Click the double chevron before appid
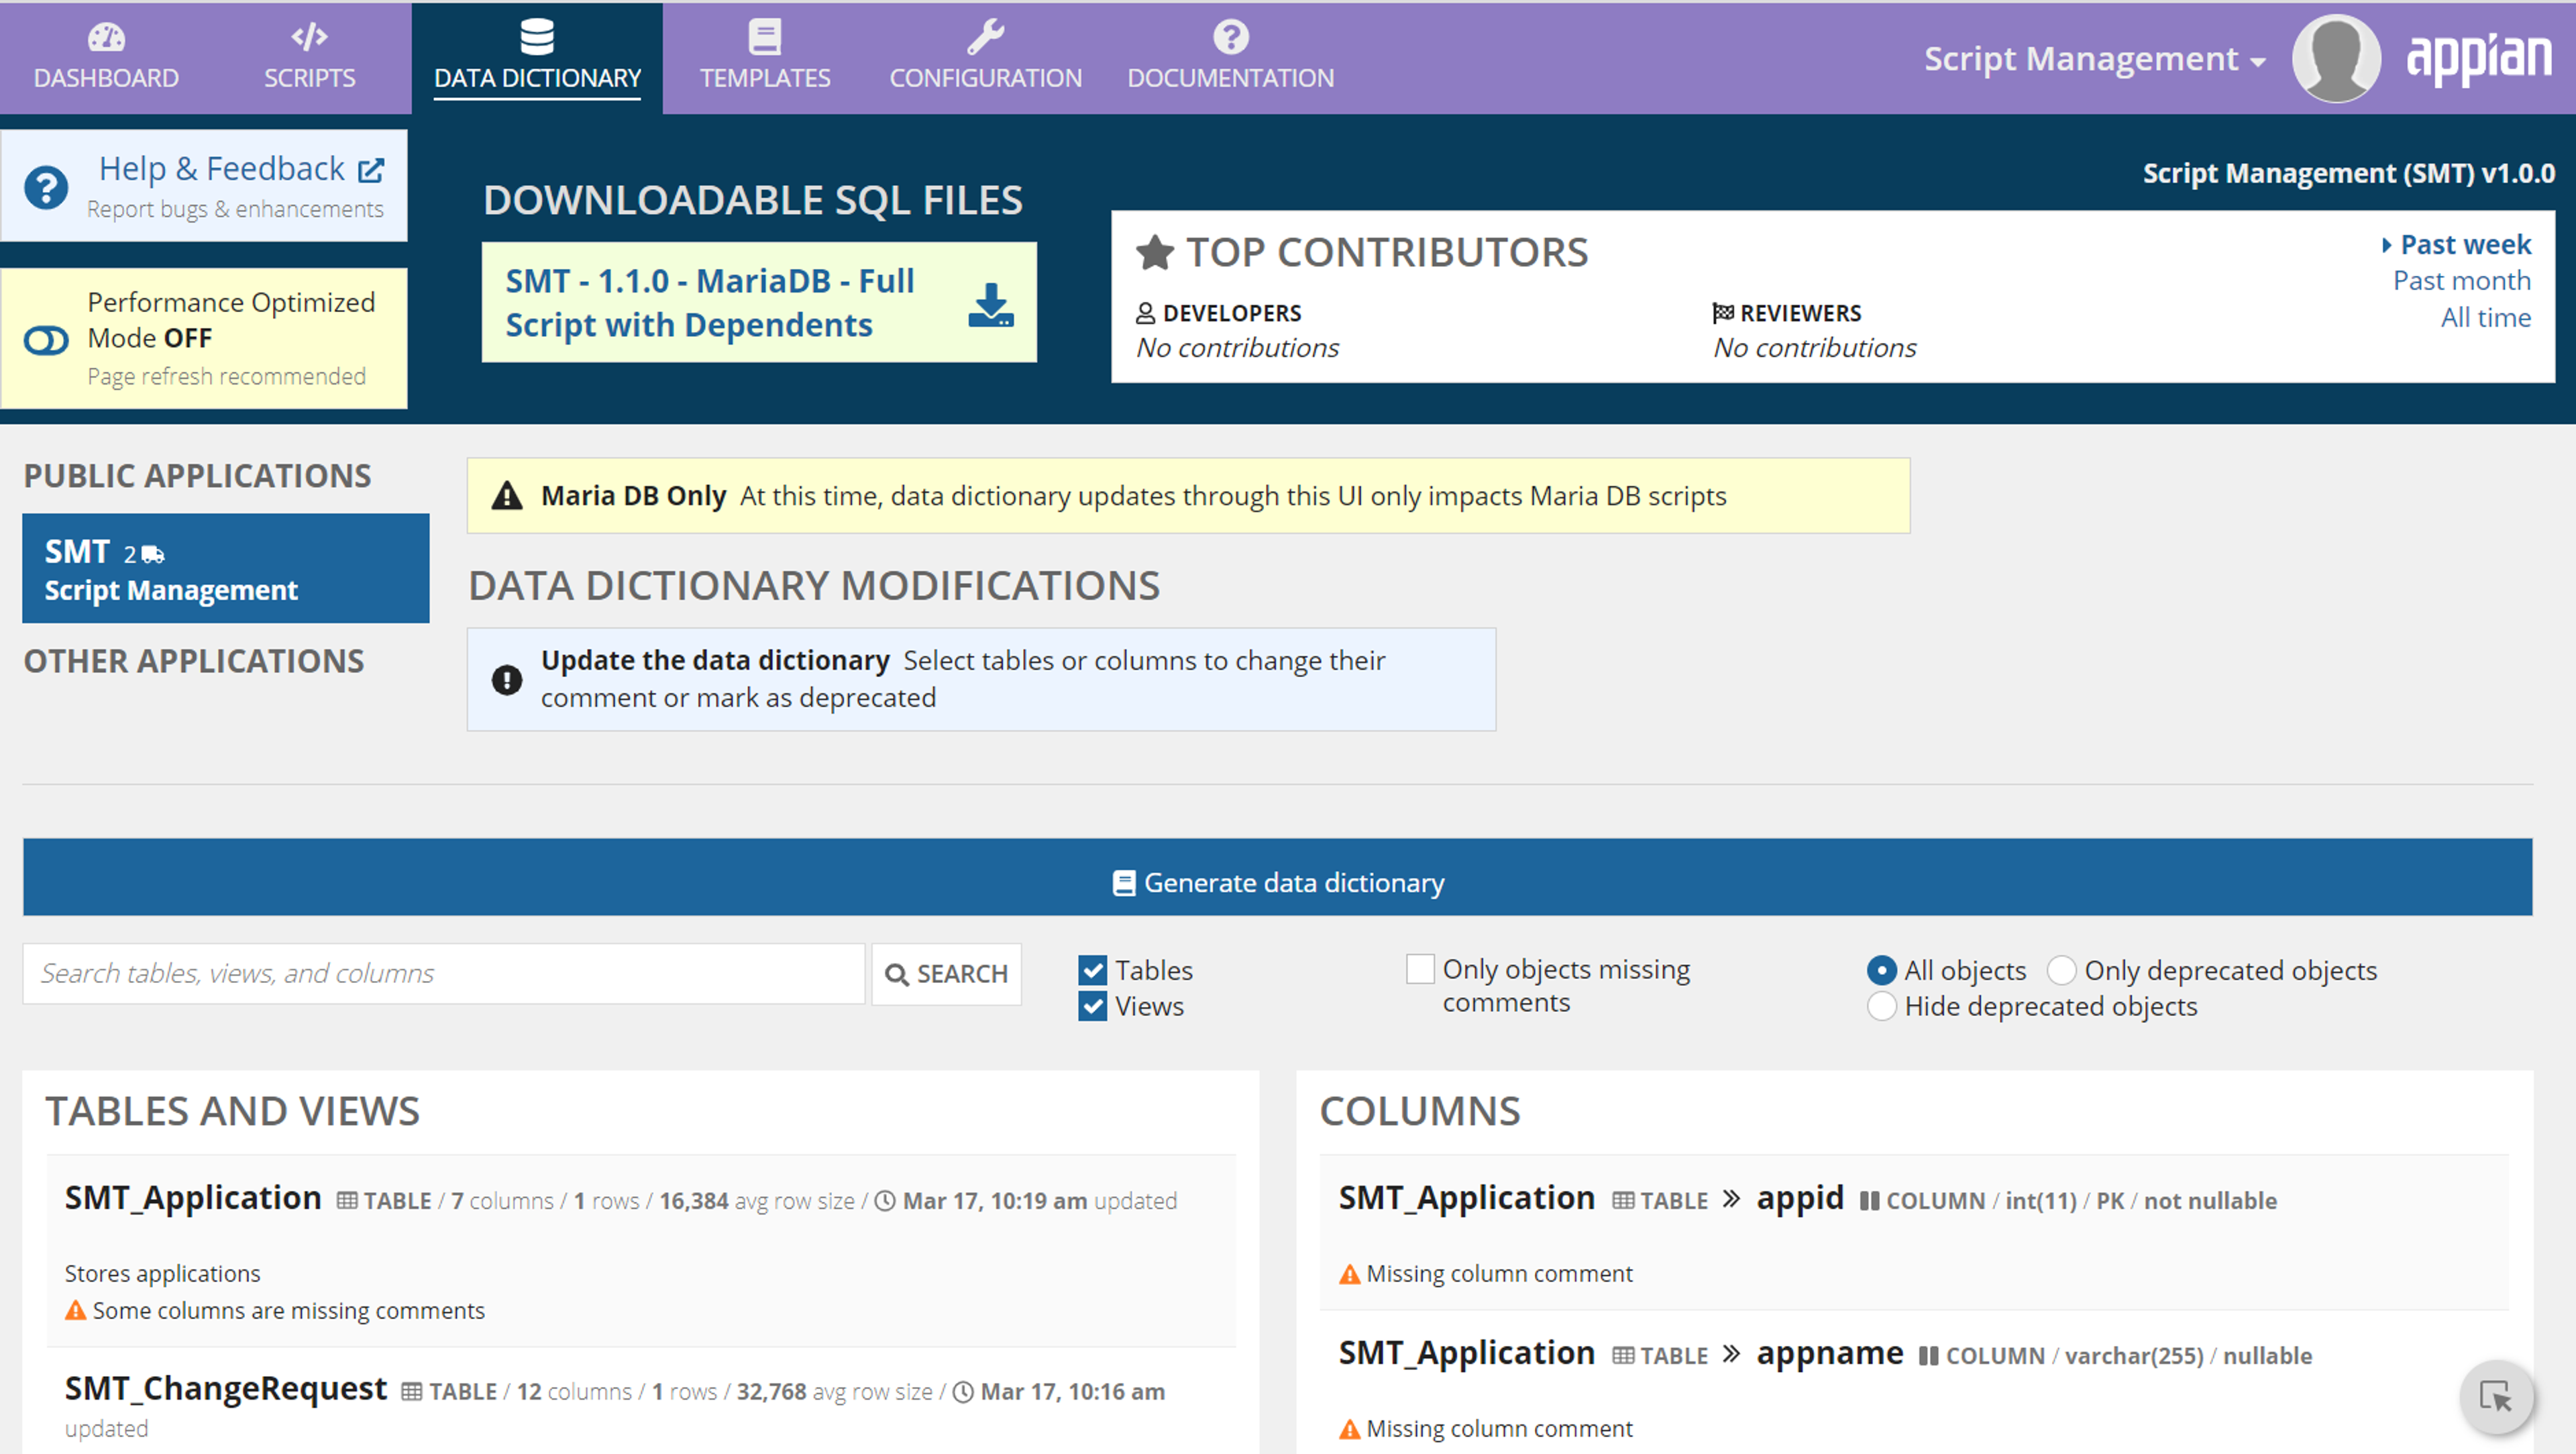 [x=1732, y=1199]
